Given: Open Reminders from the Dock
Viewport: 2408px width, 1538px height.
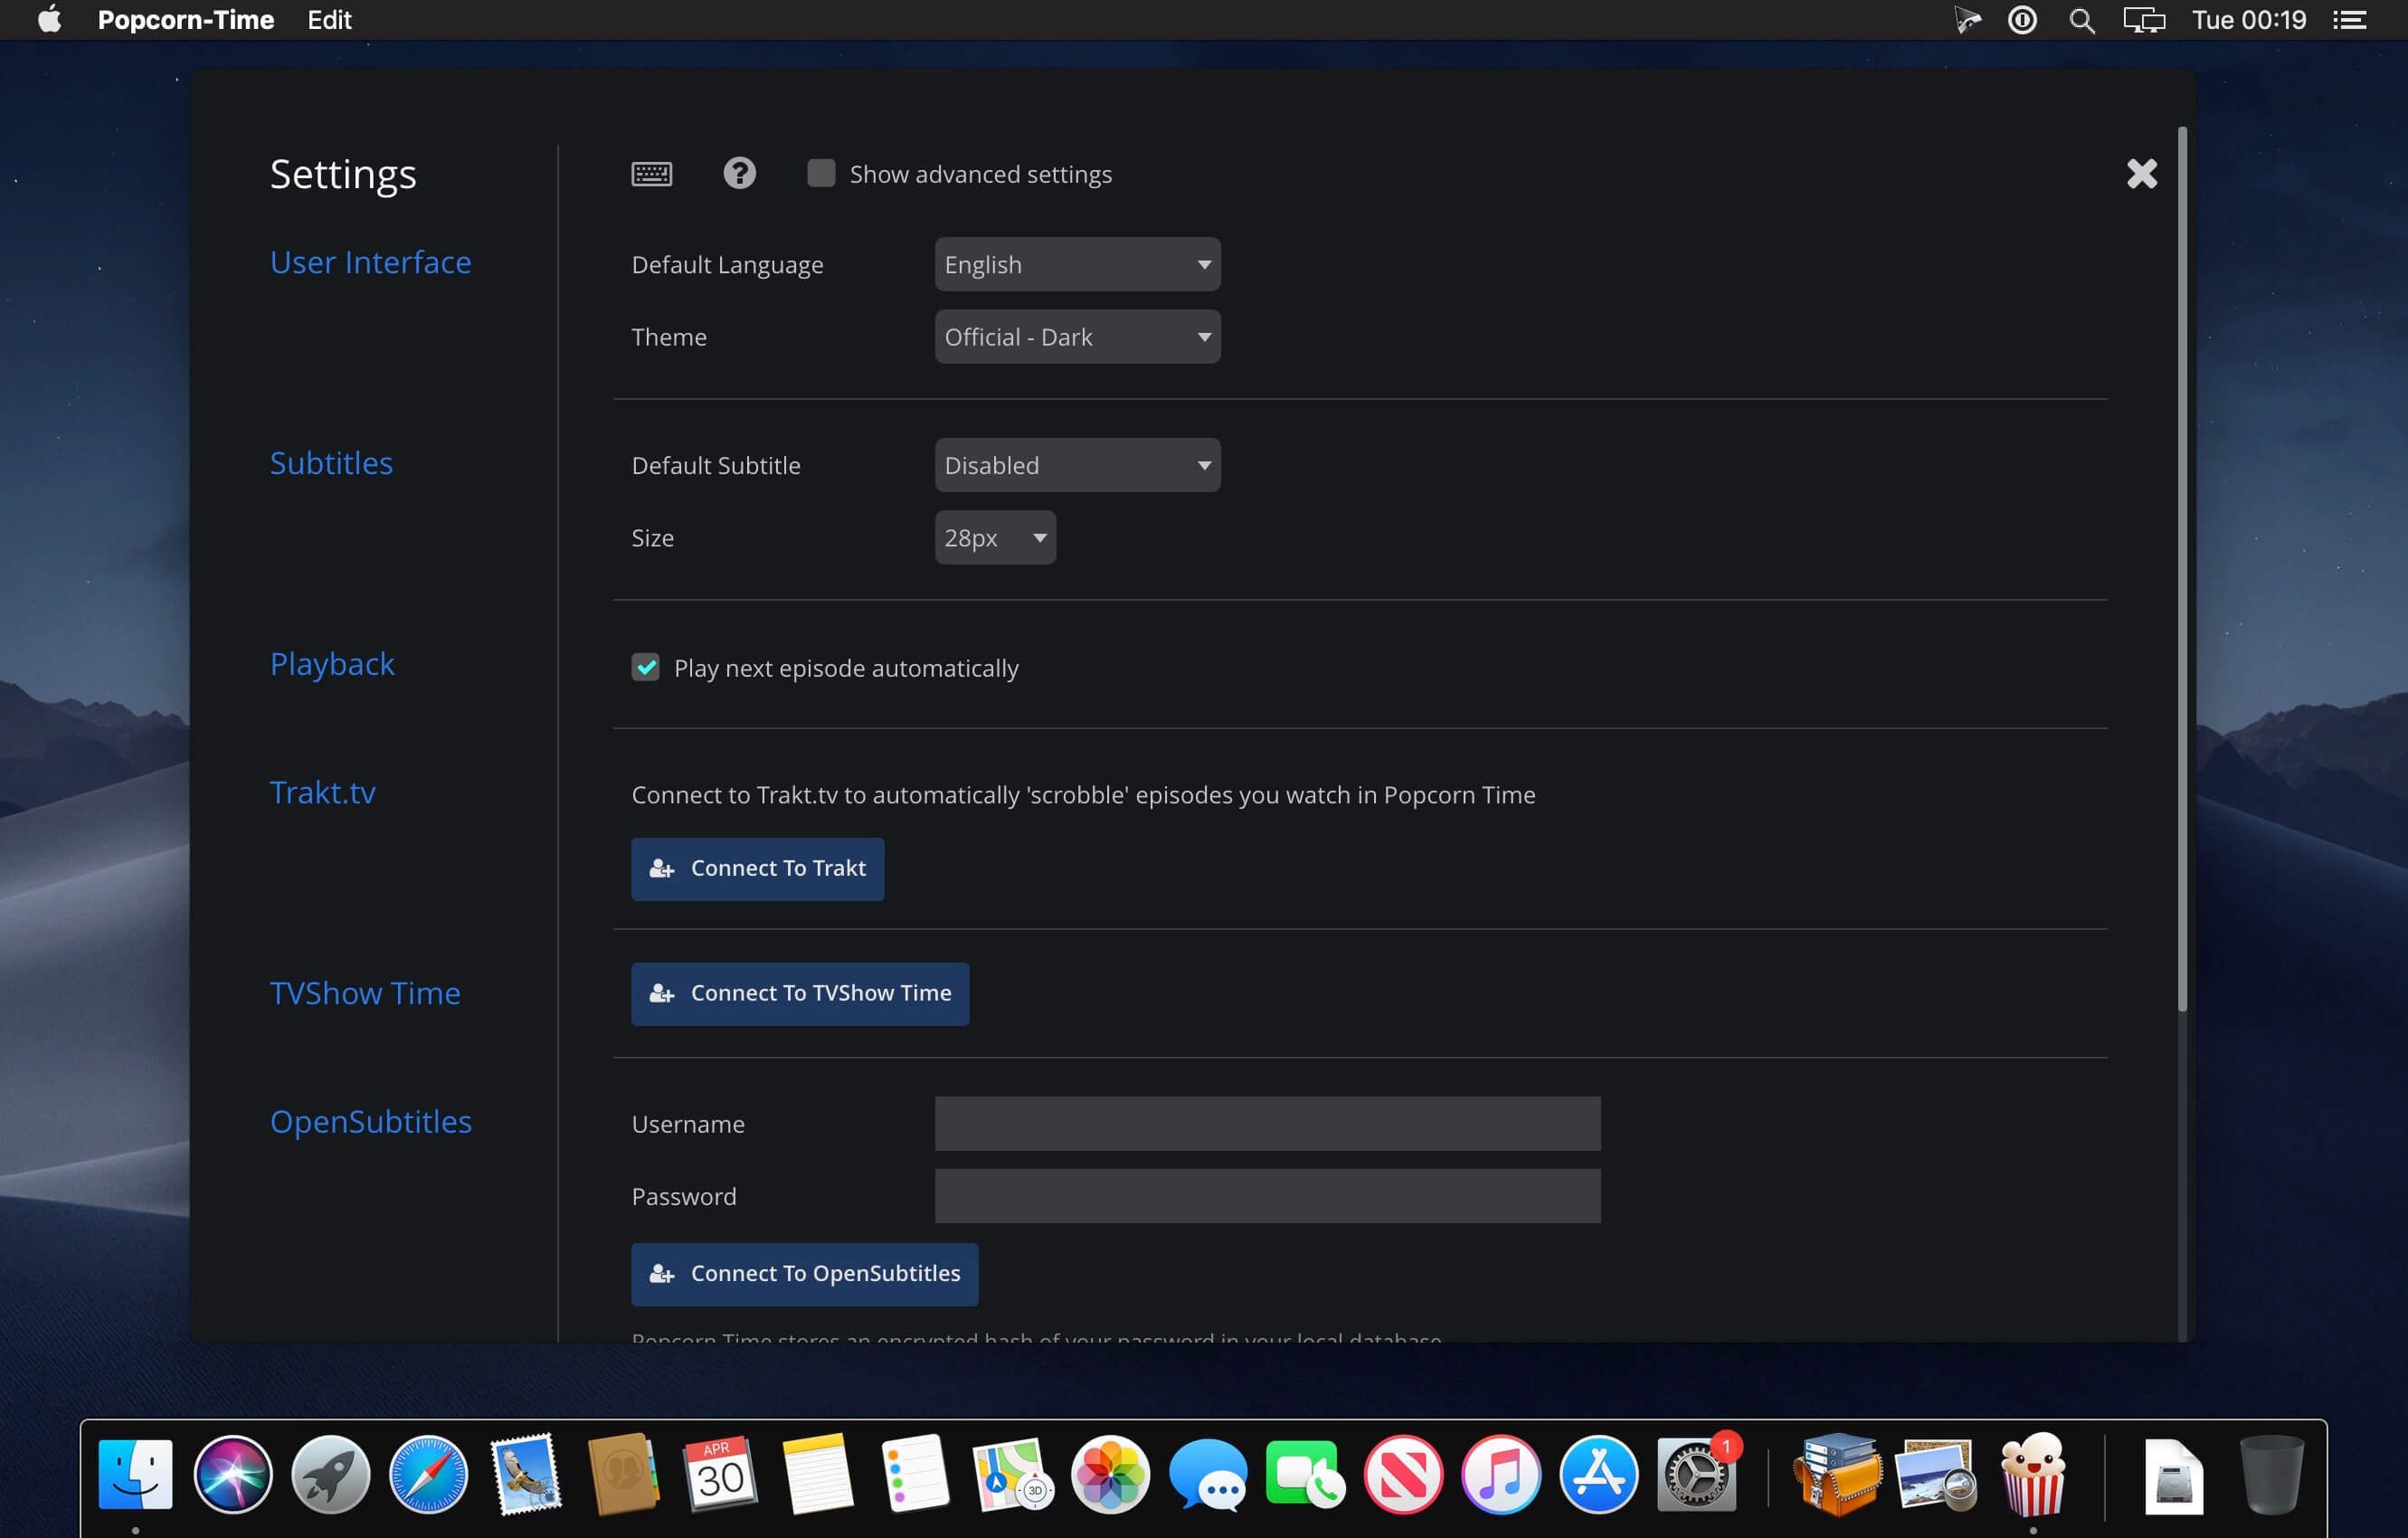Looking at the screenshot, I should (x=915, y=1474).
